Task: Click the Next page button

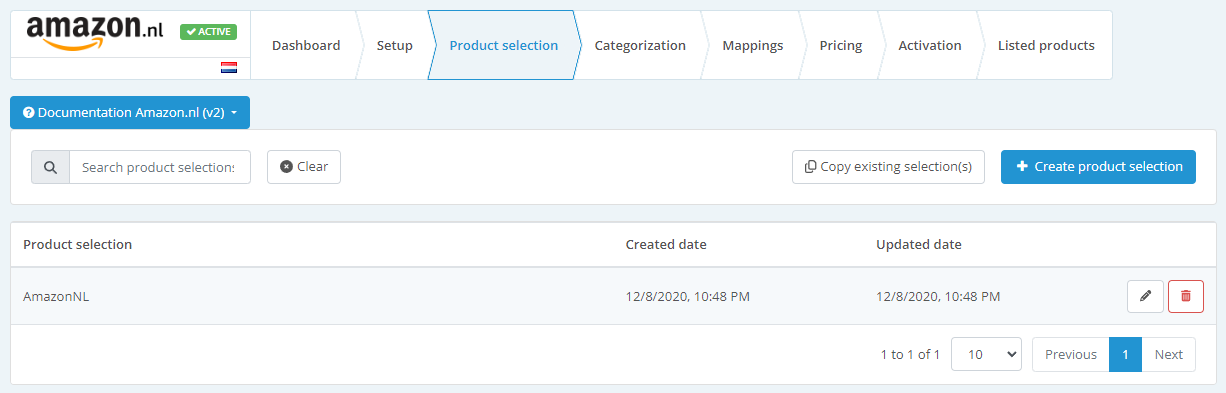Action: pyautogui.click(x=1168, y=354)
